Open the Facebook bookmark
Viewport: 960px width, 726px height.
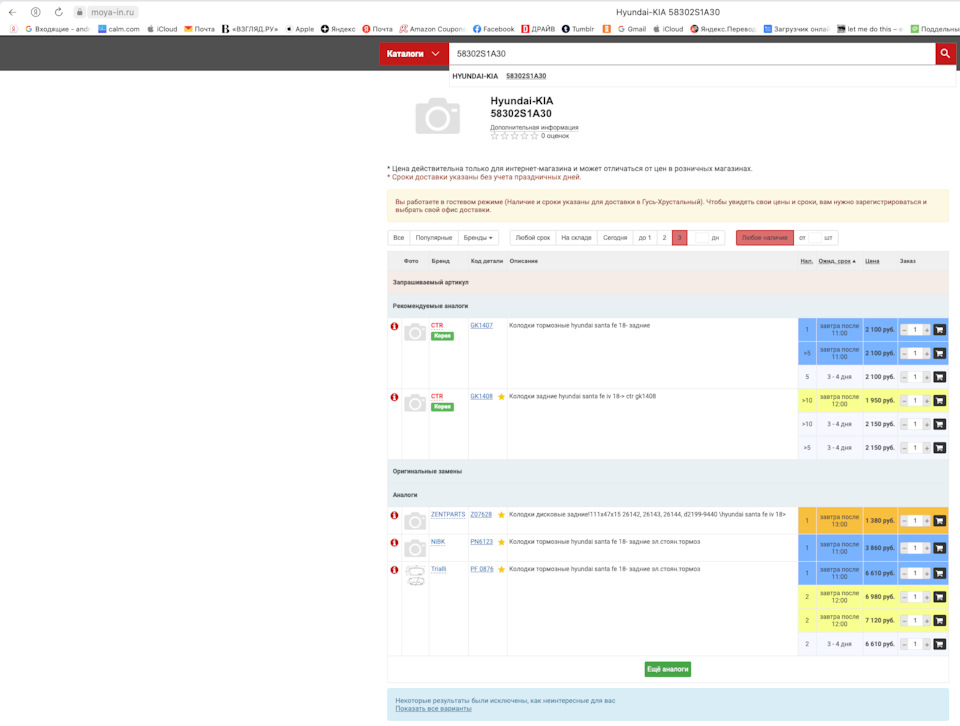(493, 29)
